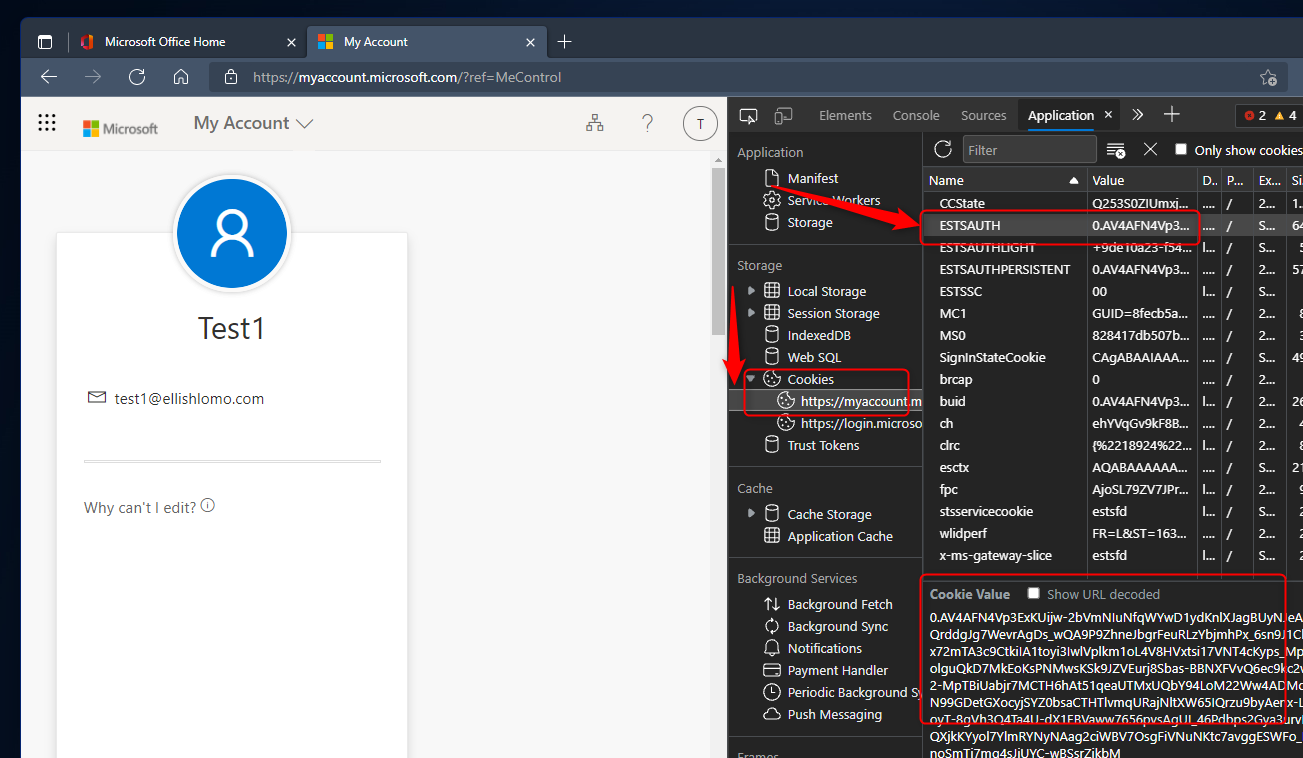Switch to the Microsoft Office Home tab
This screenshot has height=758, width=1303.
(x=165, y=42)
